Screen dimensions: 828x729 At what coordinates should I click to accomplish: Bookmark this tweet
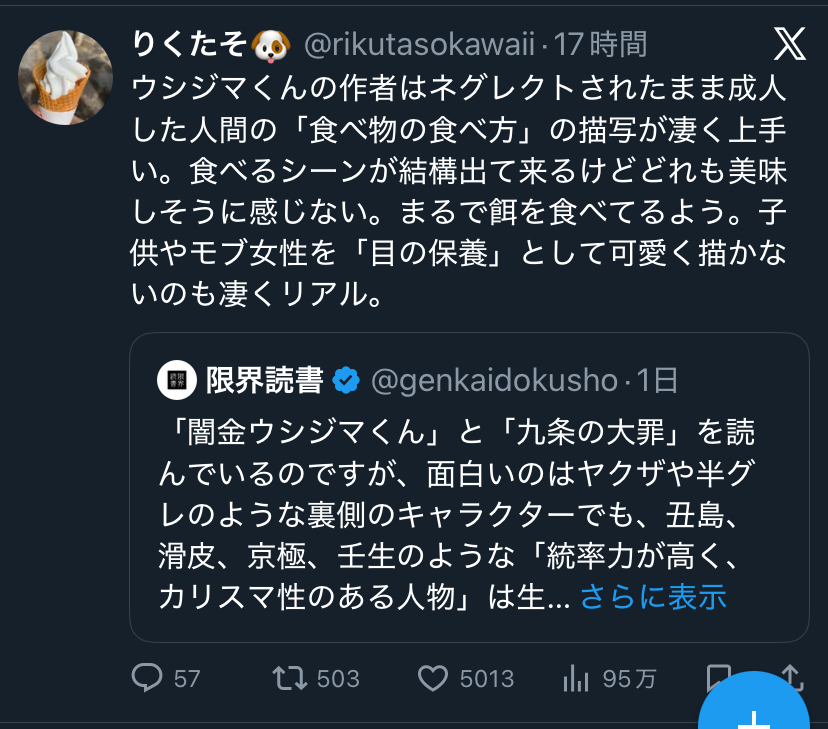(716, 676)
